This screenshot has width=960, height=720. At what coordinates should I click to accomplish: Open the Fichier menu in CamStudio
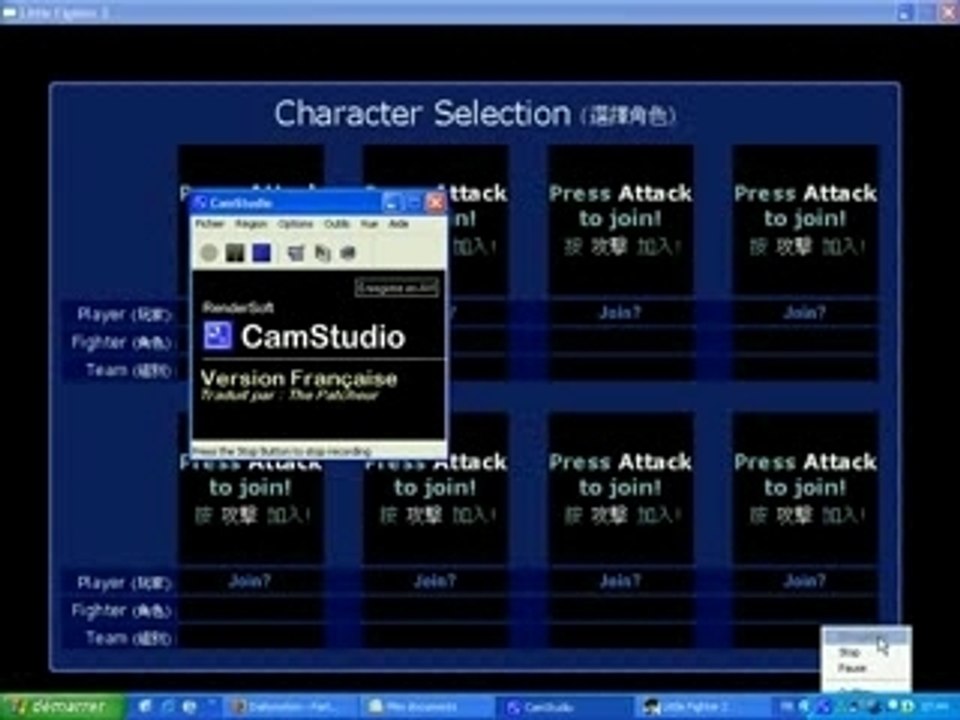click(x=210, y=224)
